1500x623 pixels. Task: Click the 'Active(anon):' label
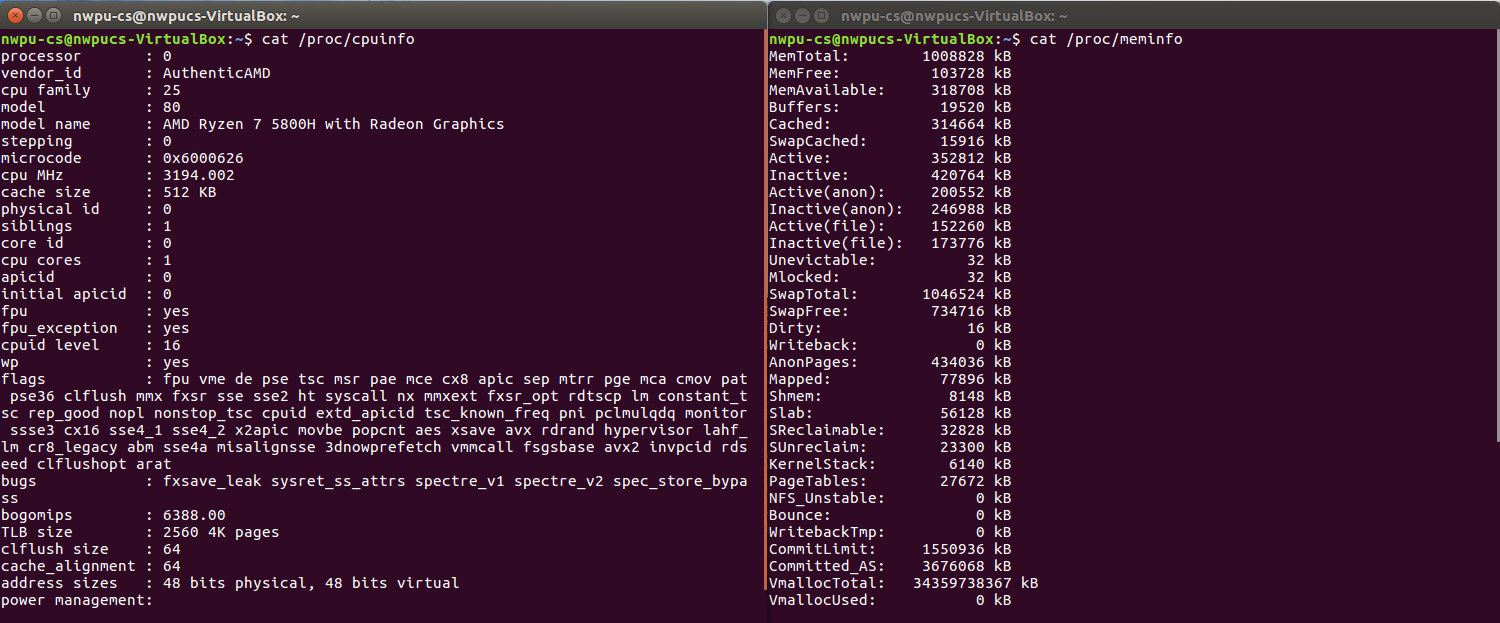[x=827, y=192]
